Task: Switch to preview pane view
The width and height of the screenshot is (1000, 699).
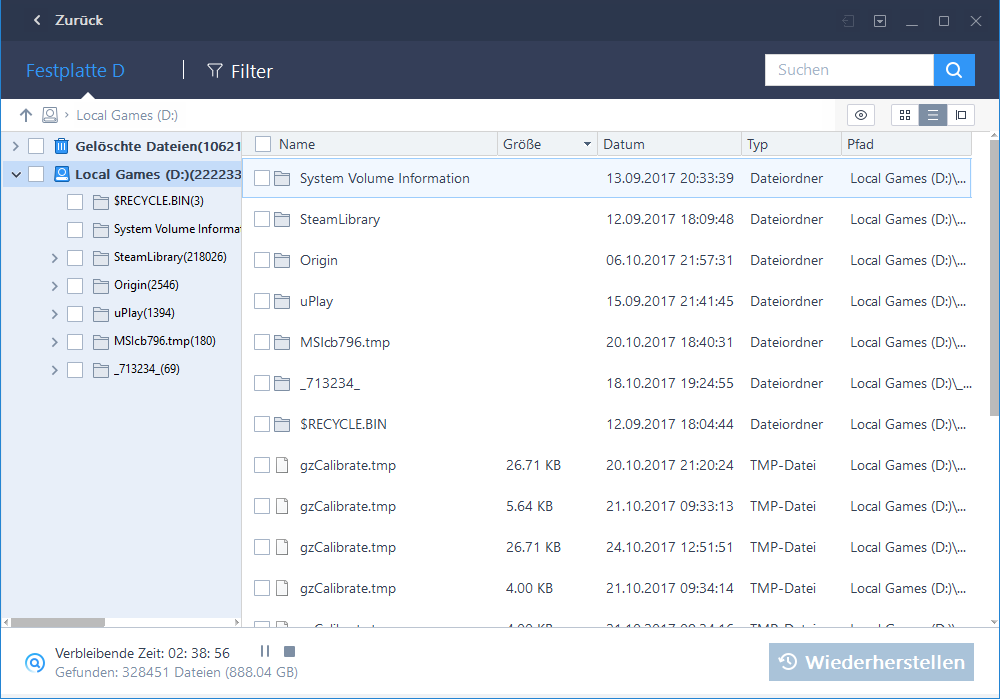Action: 961,115
